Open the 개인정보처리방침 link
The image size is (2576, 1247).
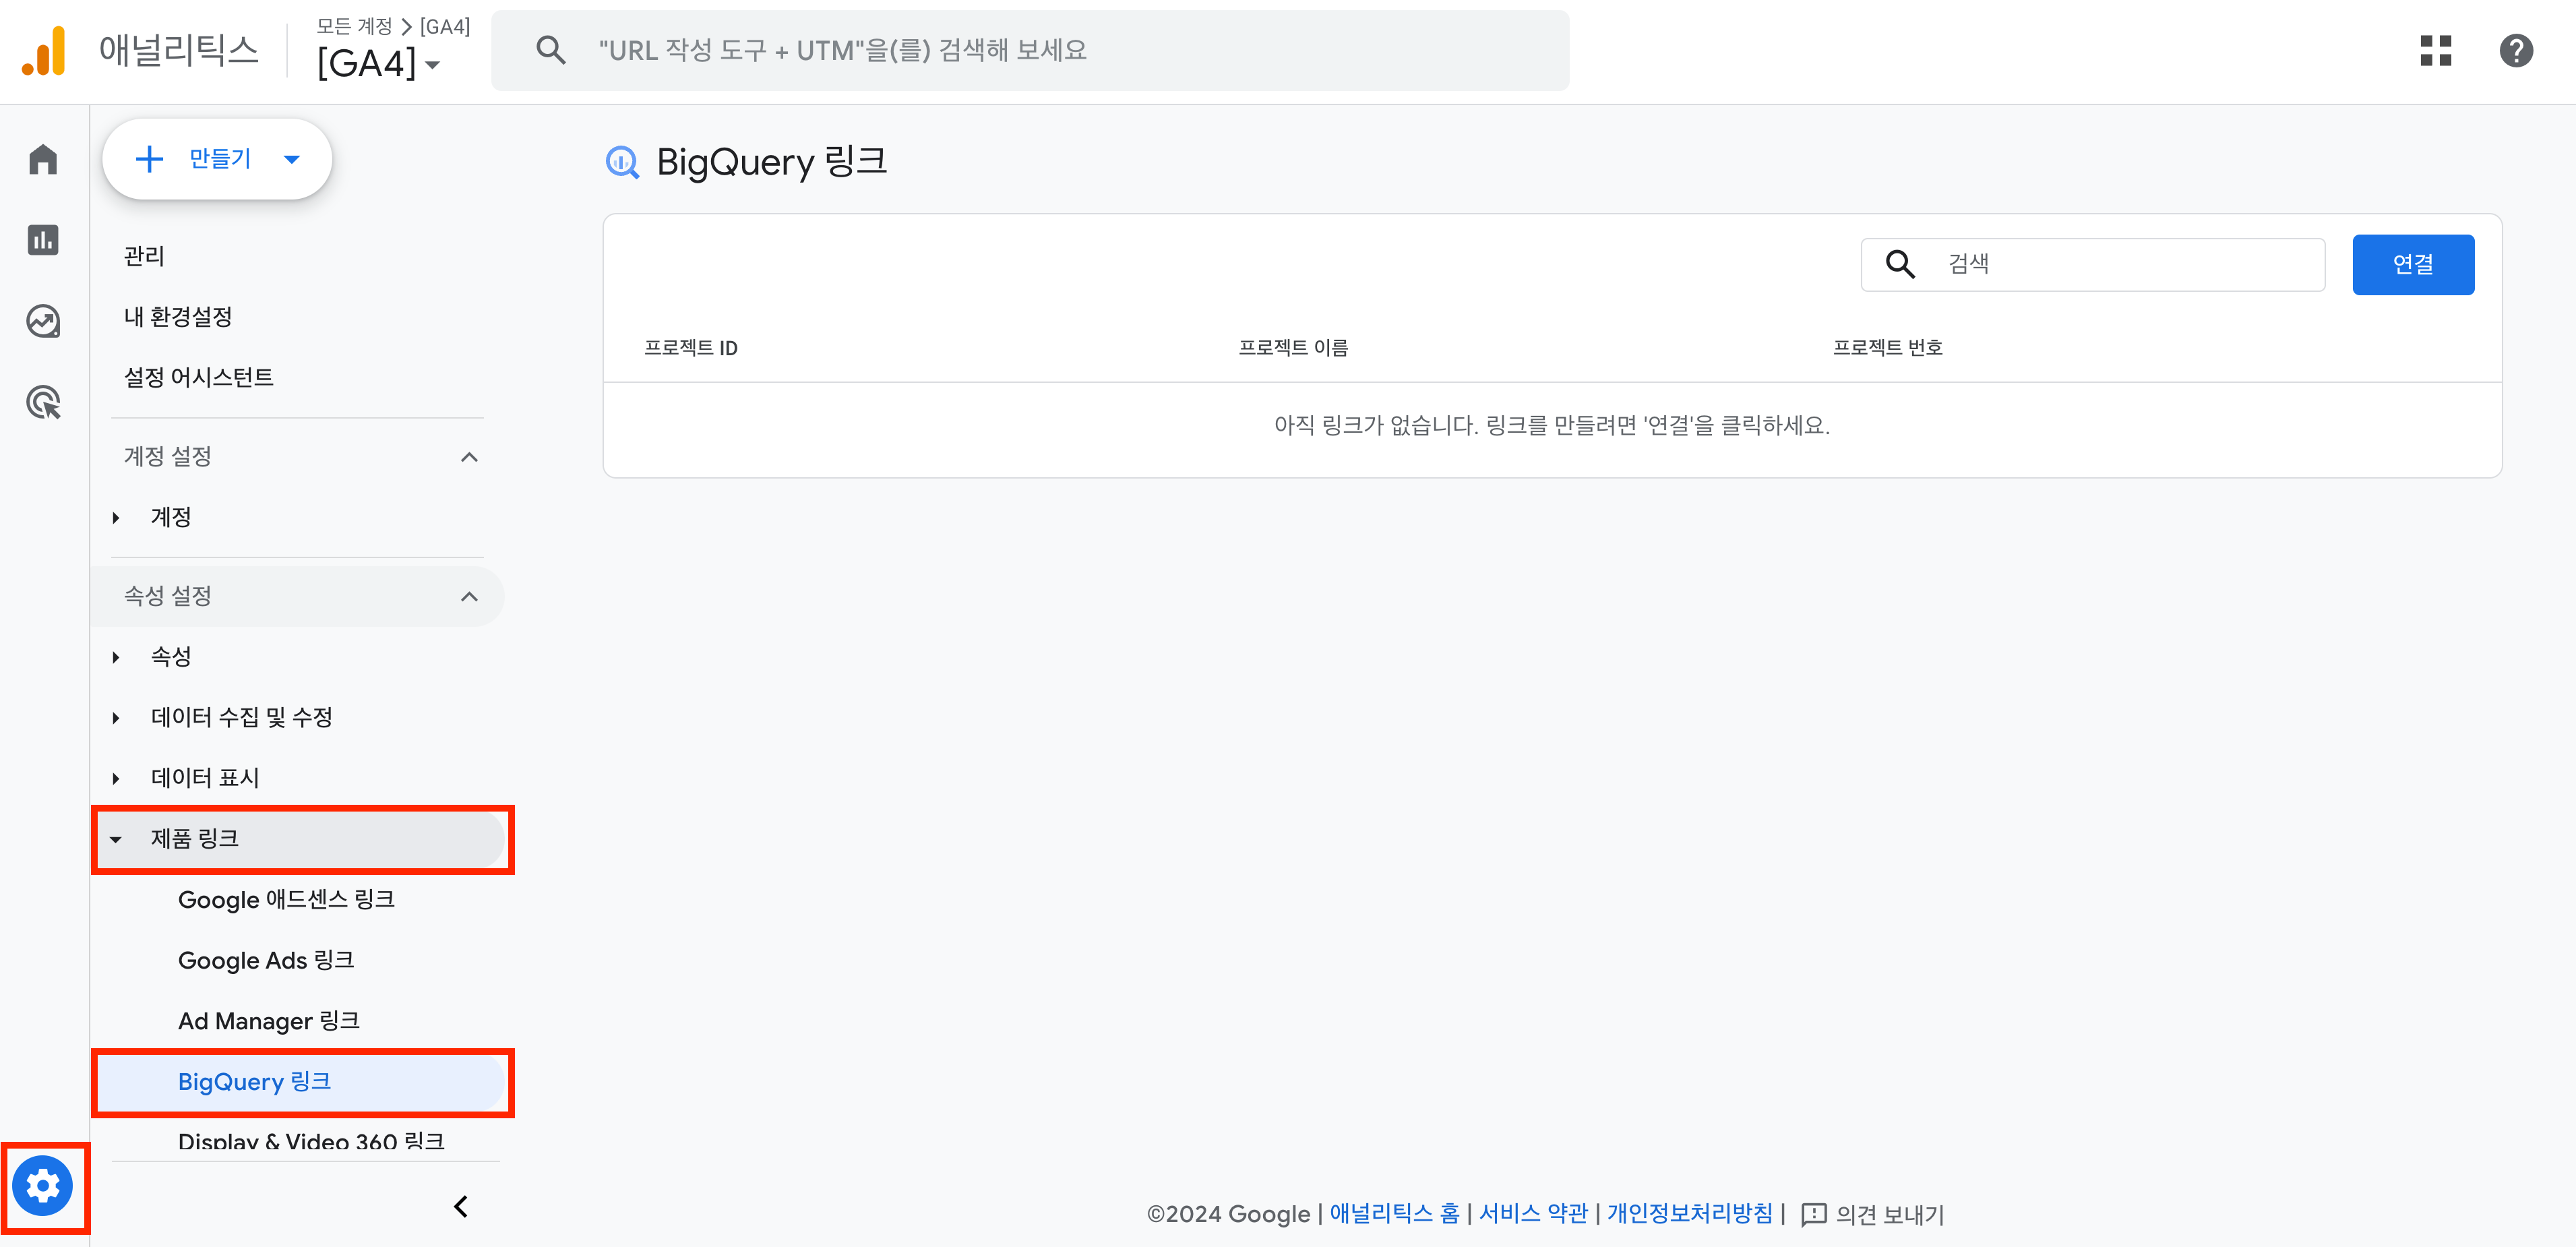pos(1689,1214)
